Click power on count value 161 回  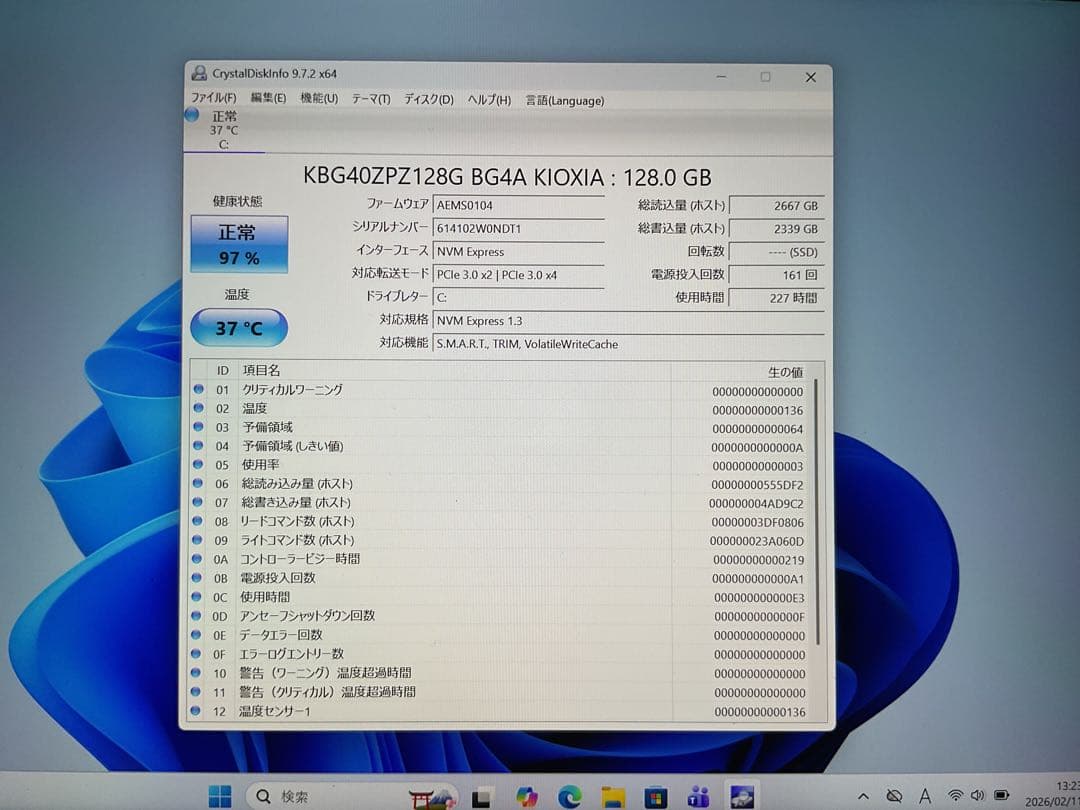point(776,275)
